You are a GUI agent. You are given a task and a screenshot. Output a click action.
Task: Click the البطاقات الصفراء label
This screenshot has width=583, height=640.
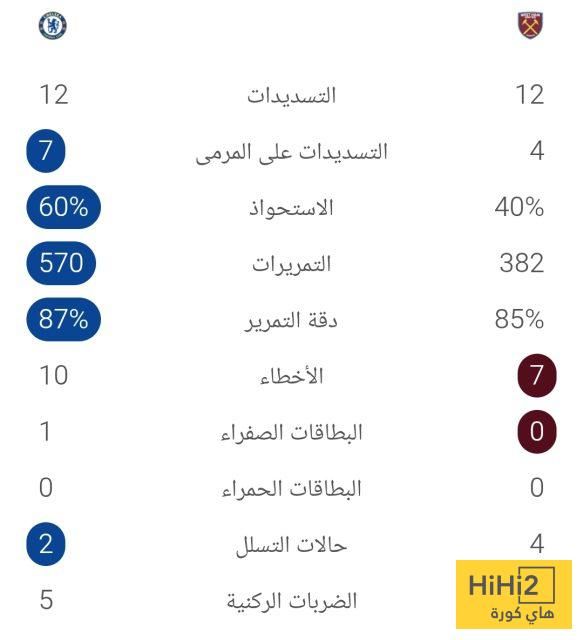[x=292, y=432]
